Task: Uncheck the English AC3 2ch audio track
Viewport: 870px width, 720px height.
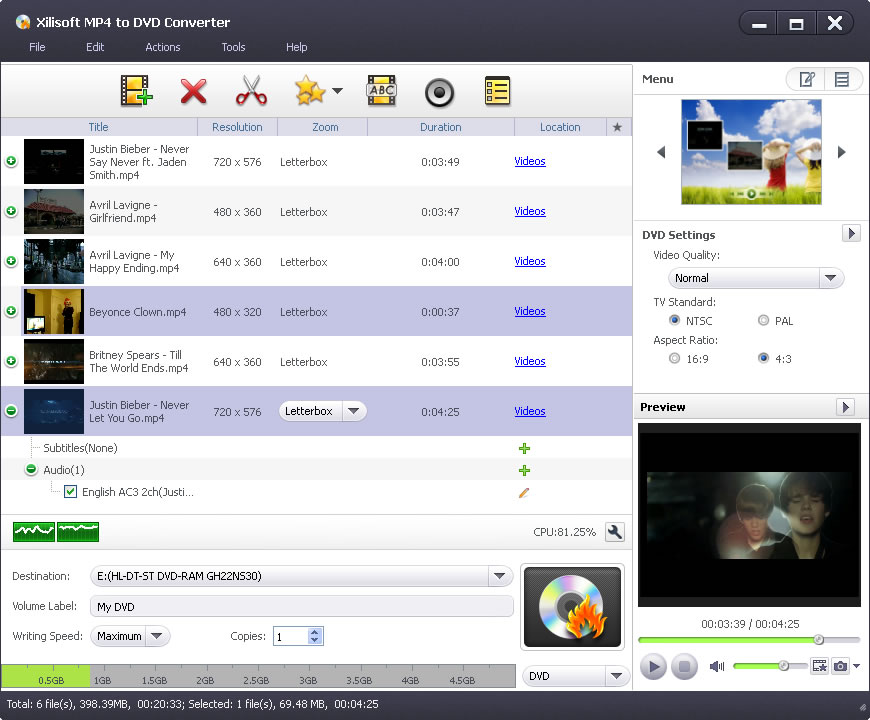Action: pyautogui.click(x=70, y=492)
